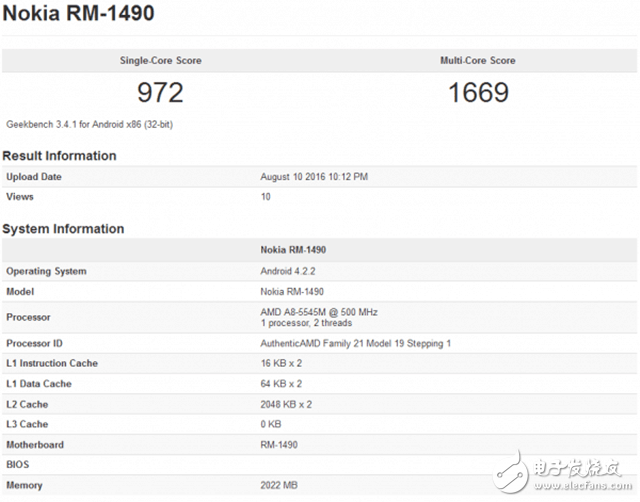Select the Views row label
Image resolution: width=640 pixels, height=502 pixels.
[21, 197]
